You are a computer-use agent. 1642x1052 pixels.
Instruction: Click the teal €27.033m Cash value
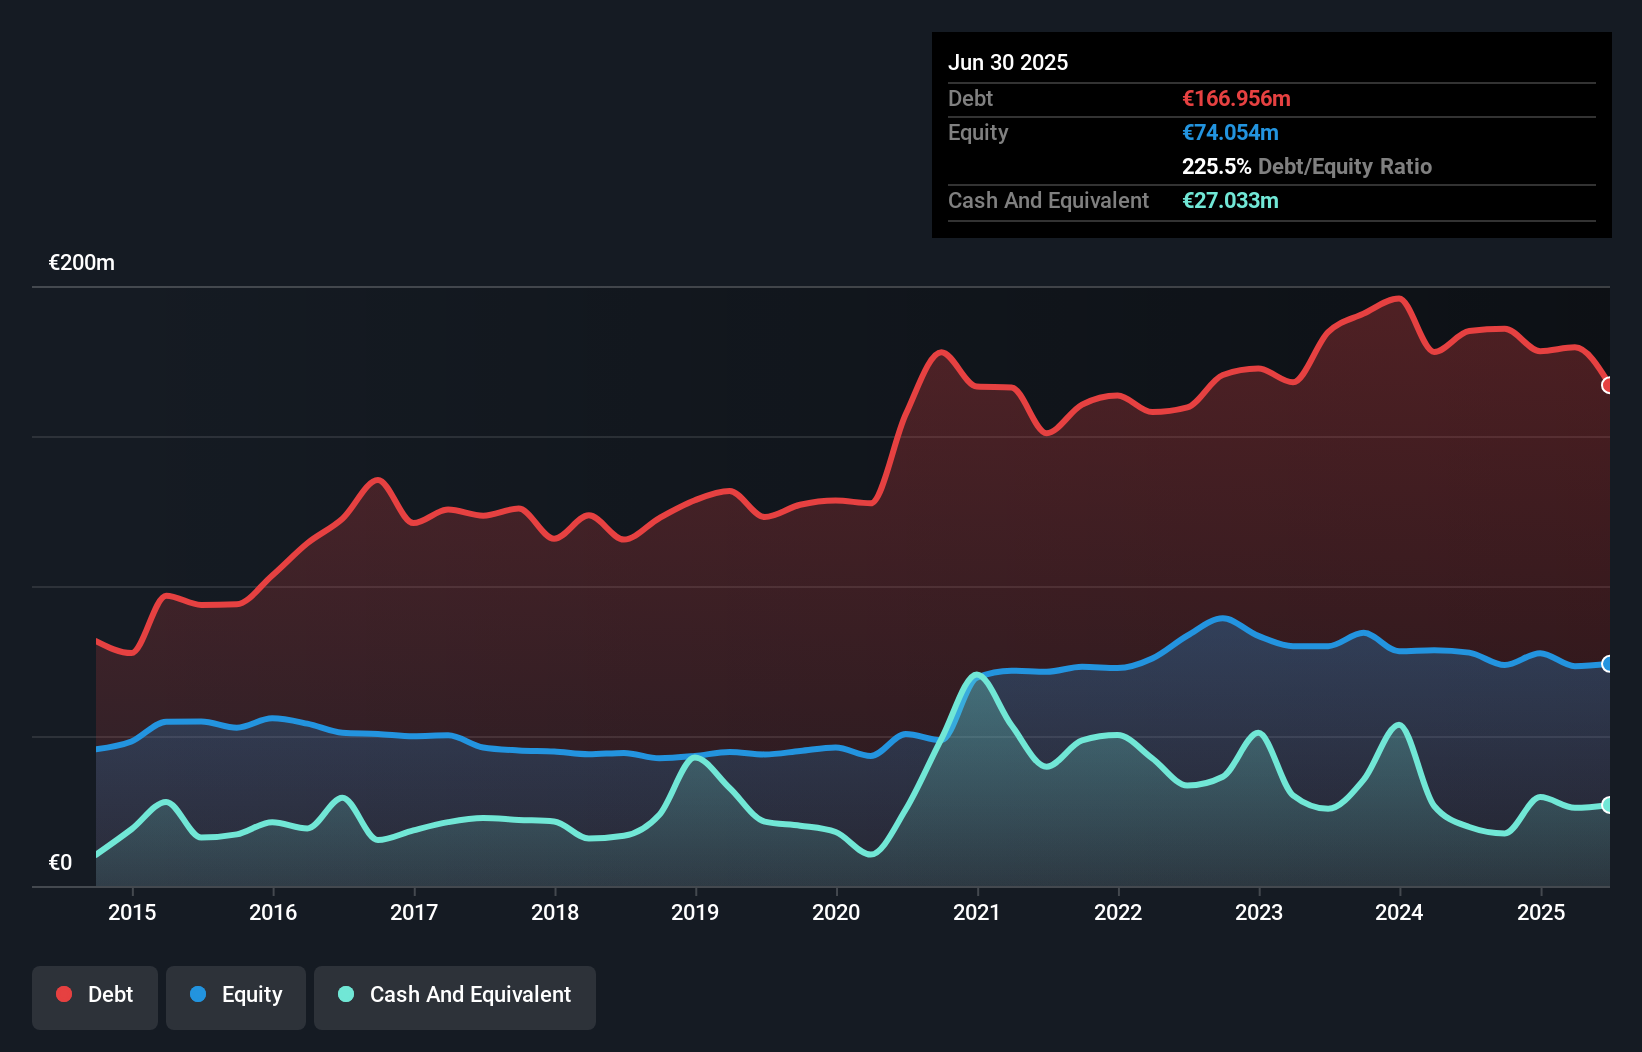(1231, 201)
